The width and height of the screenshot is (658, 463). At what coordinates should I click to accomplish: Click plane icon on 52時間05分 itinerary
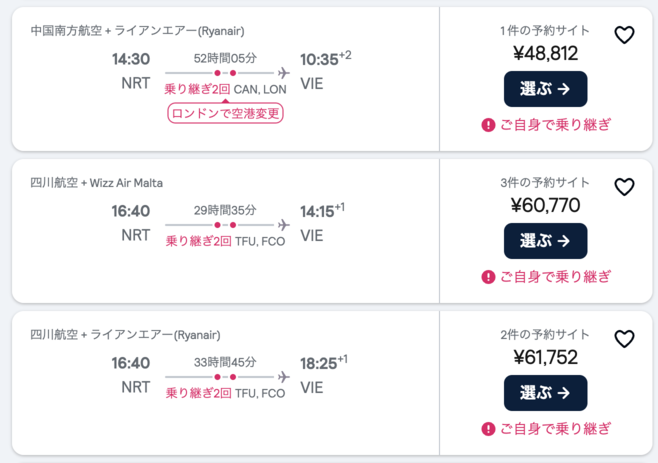[283, 73]
